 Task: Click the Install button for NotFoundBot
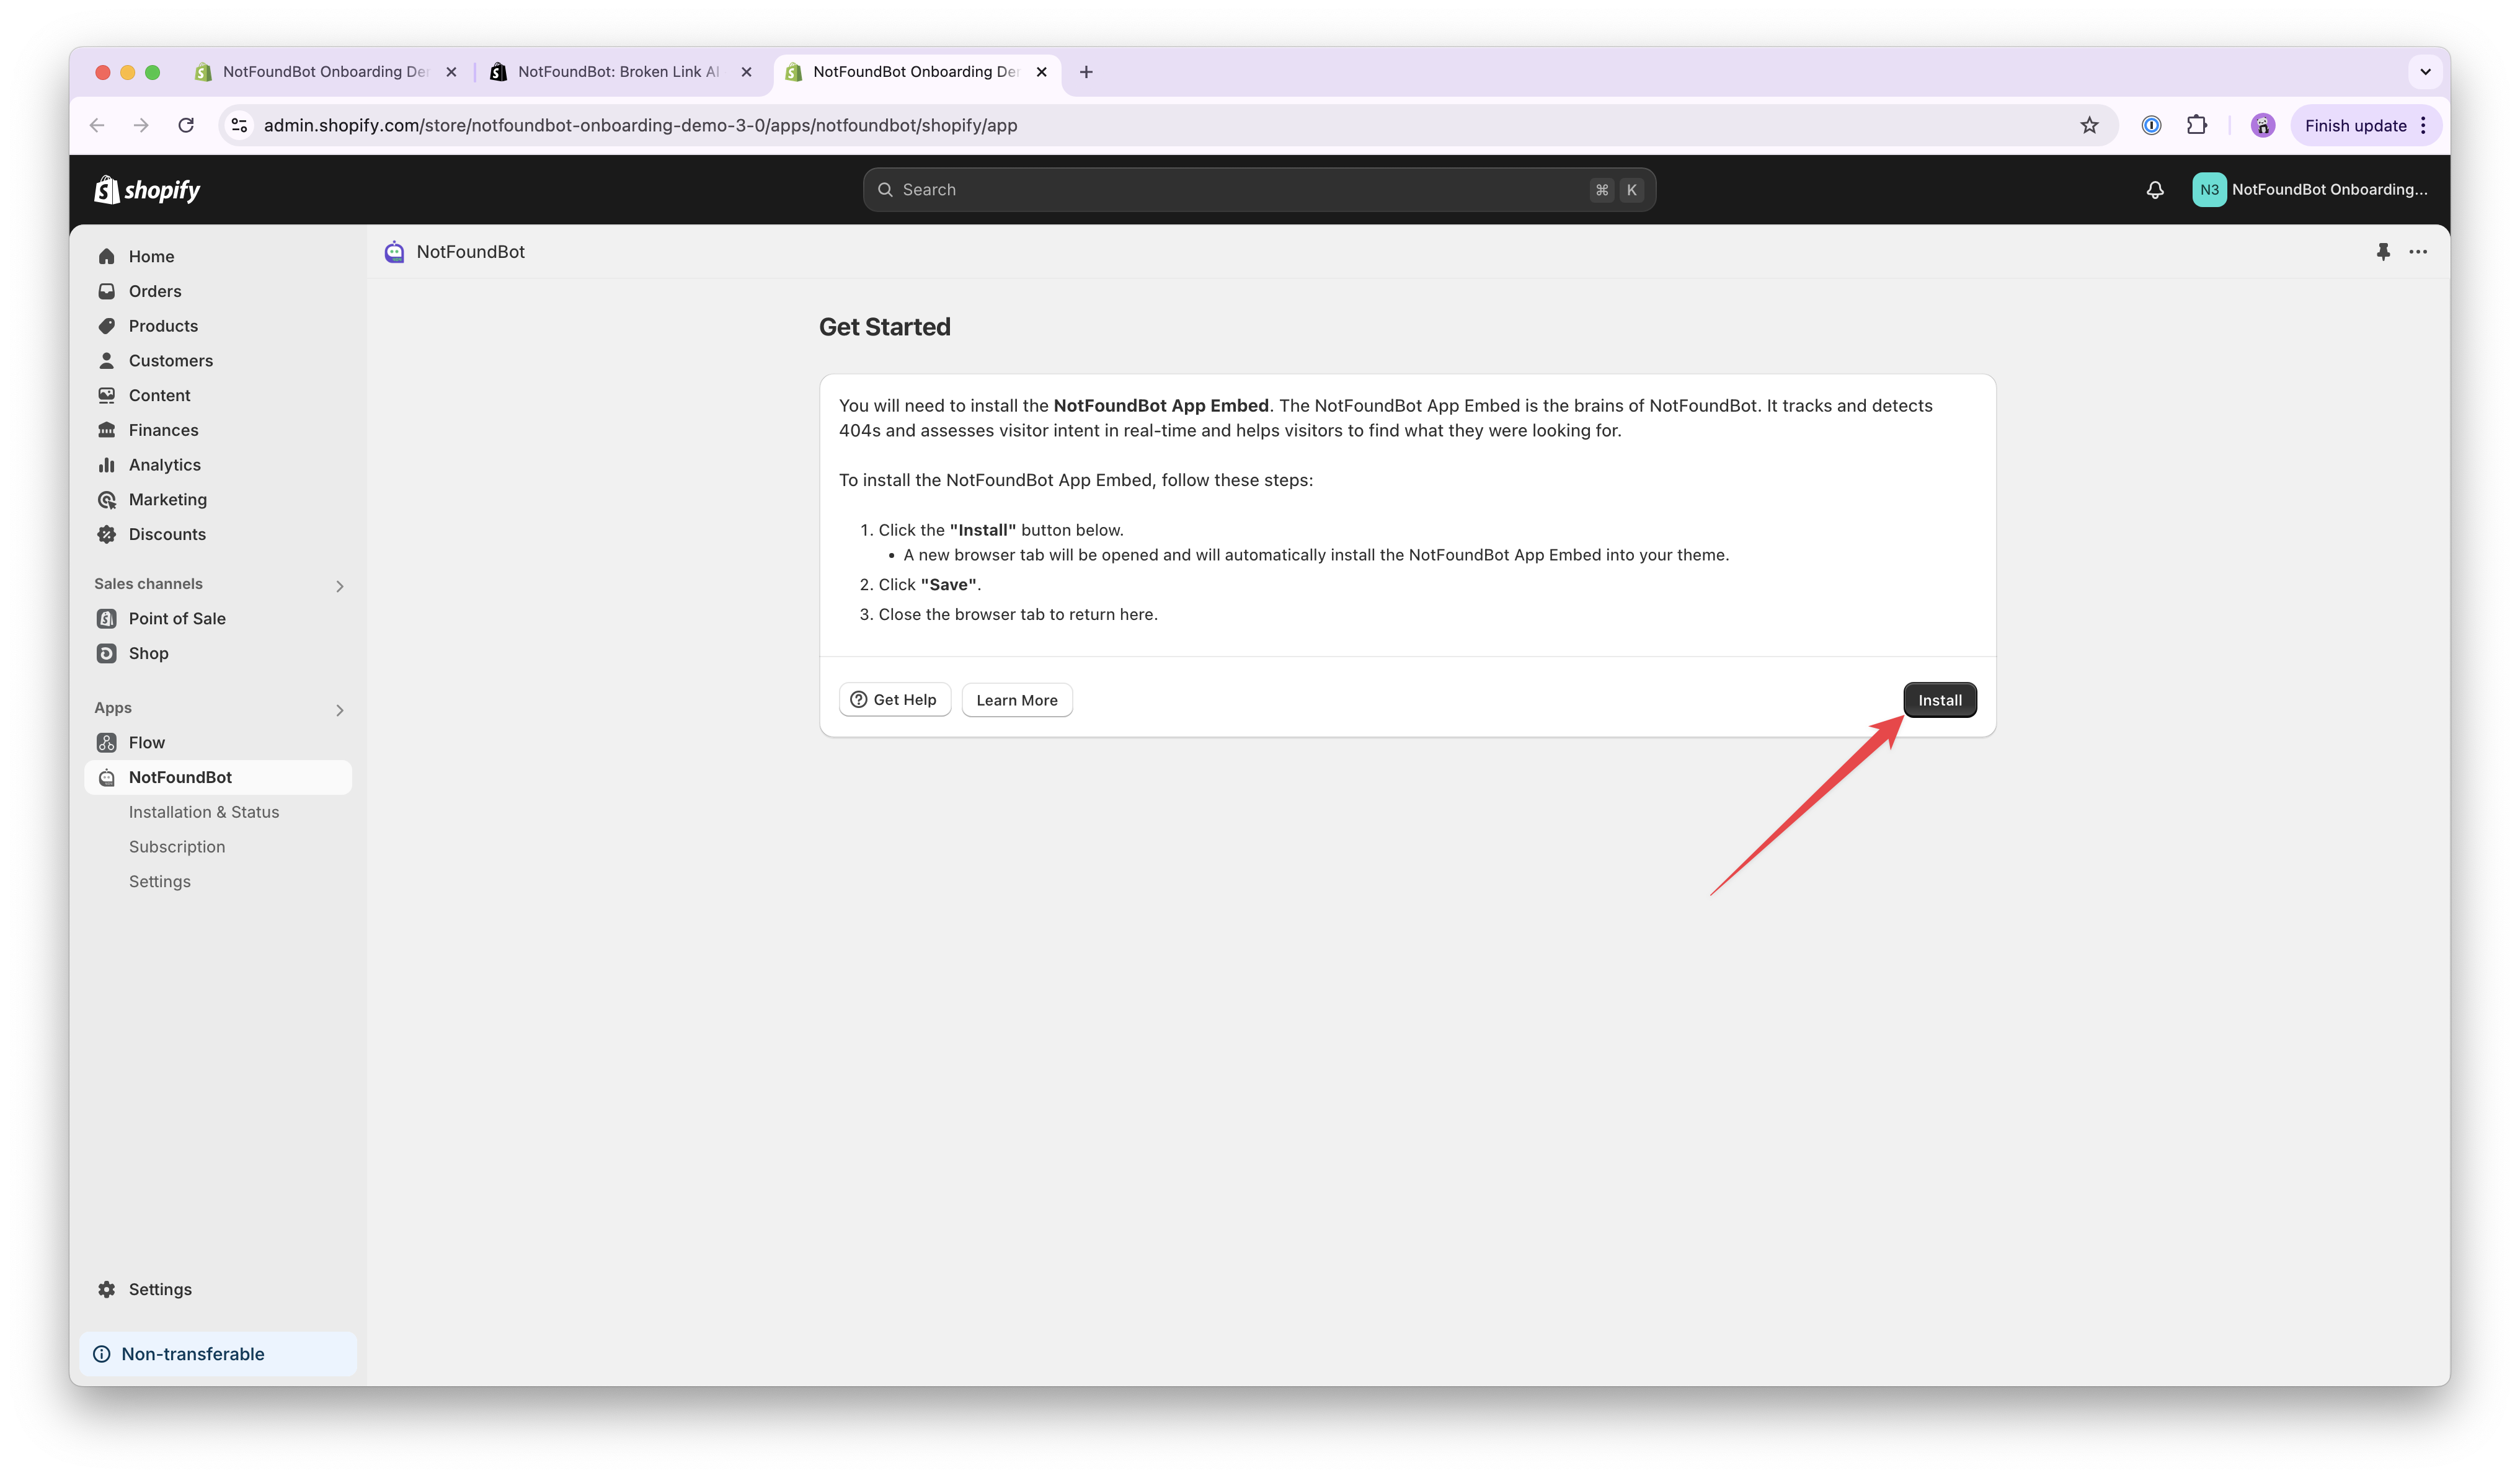point(1939,699)
